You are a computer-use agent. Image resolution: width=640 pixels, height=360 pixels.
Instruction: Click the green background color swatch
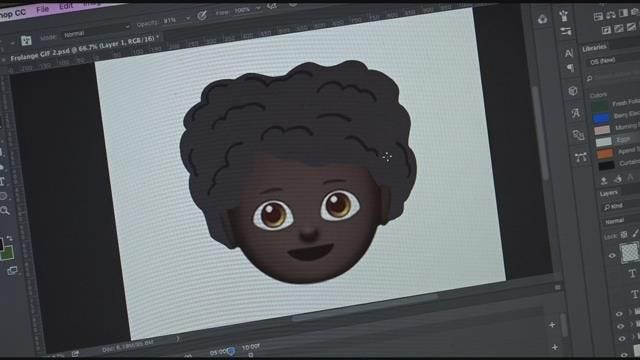click(7, 253)
